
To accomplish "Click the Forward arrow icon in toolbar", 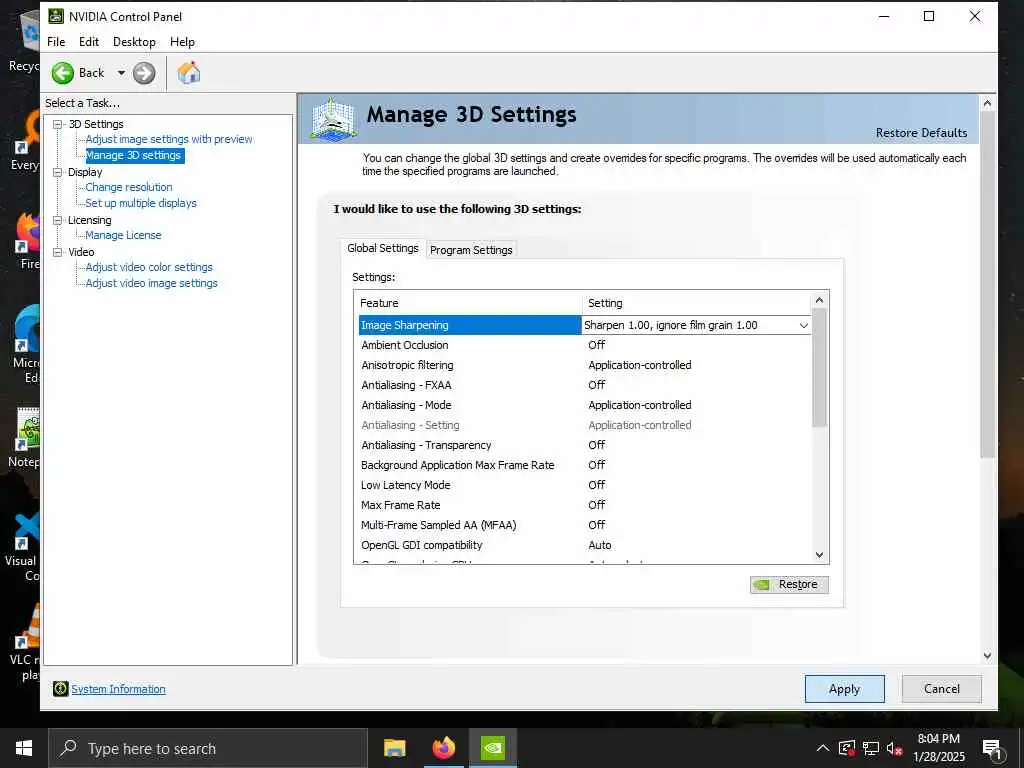I will (144, 72).
